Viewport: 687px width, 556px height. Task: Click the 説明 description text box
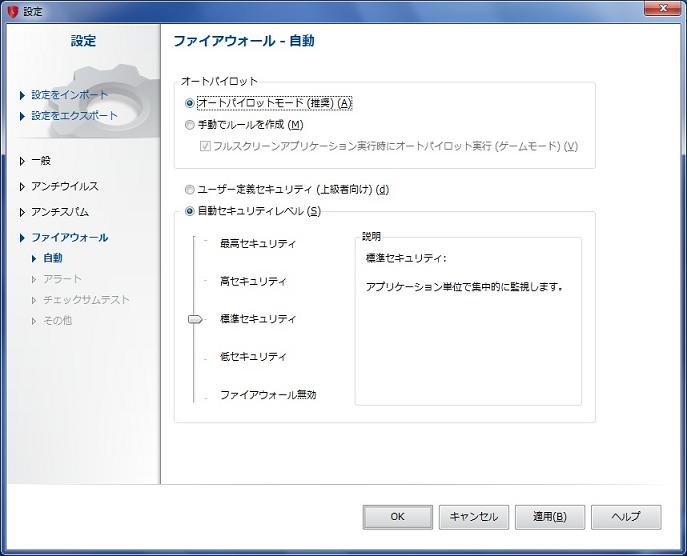click(468, 322)
